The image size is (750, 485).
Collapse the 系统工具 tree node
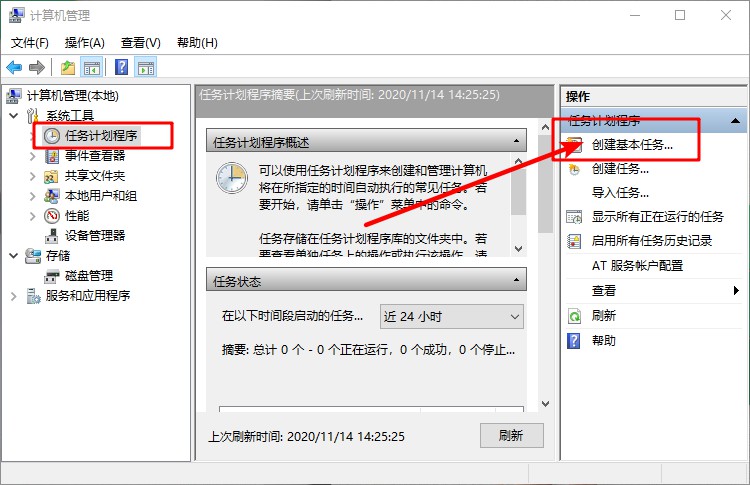coord(13,116)
